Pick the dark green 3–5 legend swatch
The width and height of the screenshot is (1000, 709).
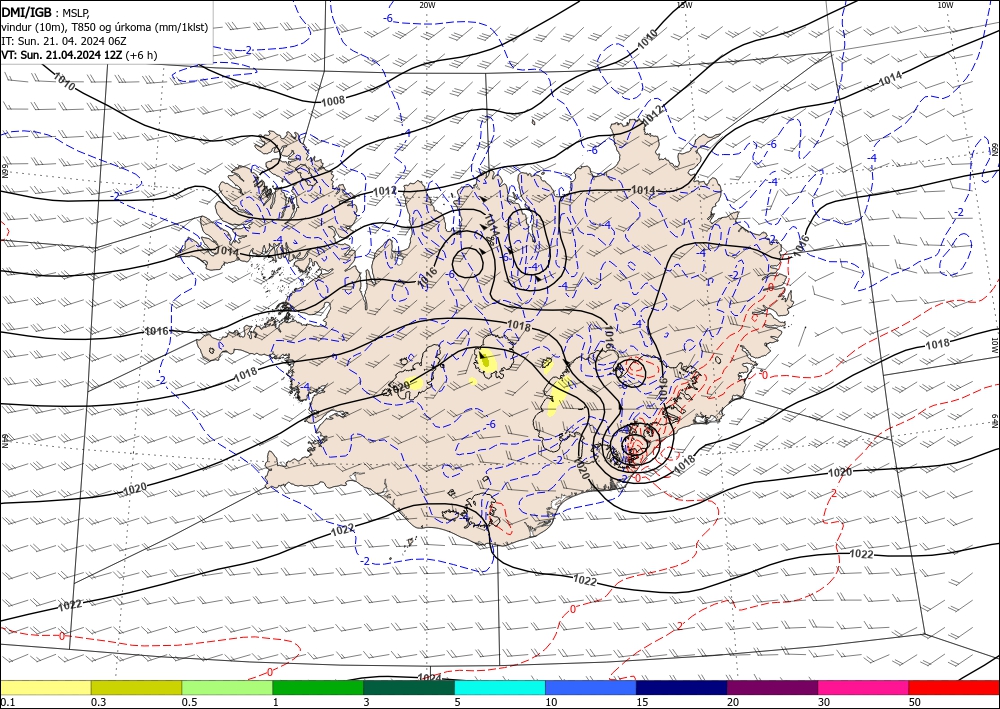point(409,687)
